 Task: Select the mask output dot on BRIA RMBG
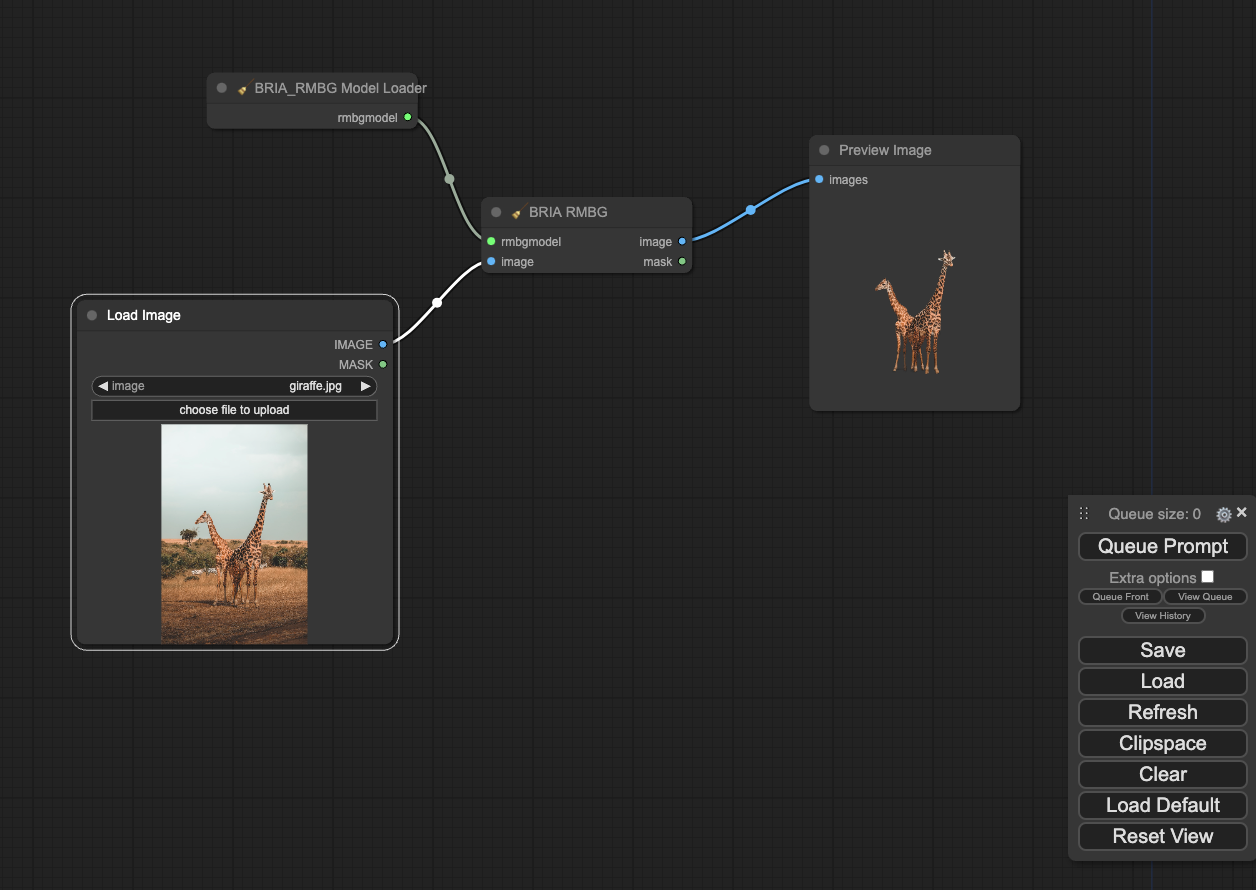tap(683, 262)
